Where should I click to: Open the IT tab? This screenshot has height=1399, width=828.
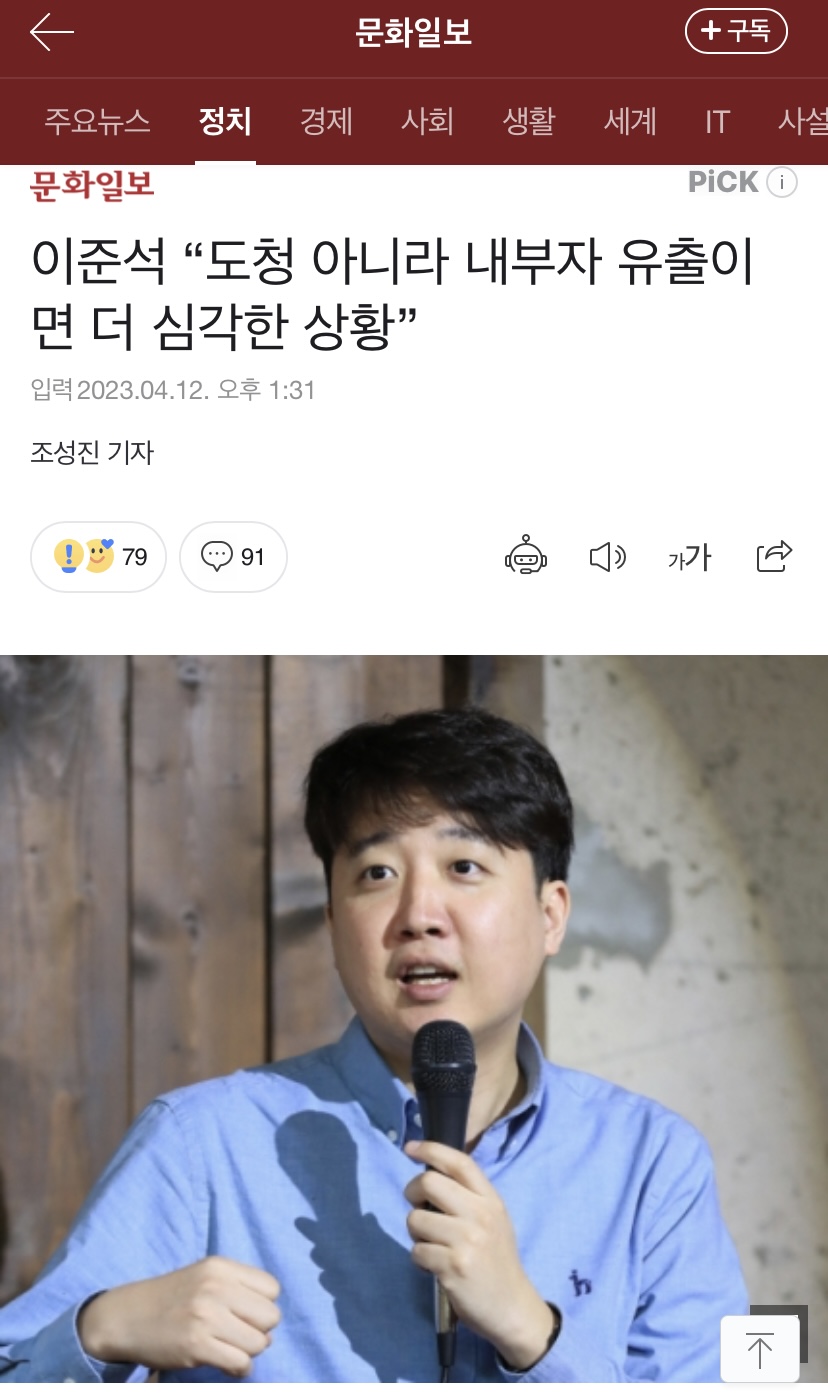[717, 122]
